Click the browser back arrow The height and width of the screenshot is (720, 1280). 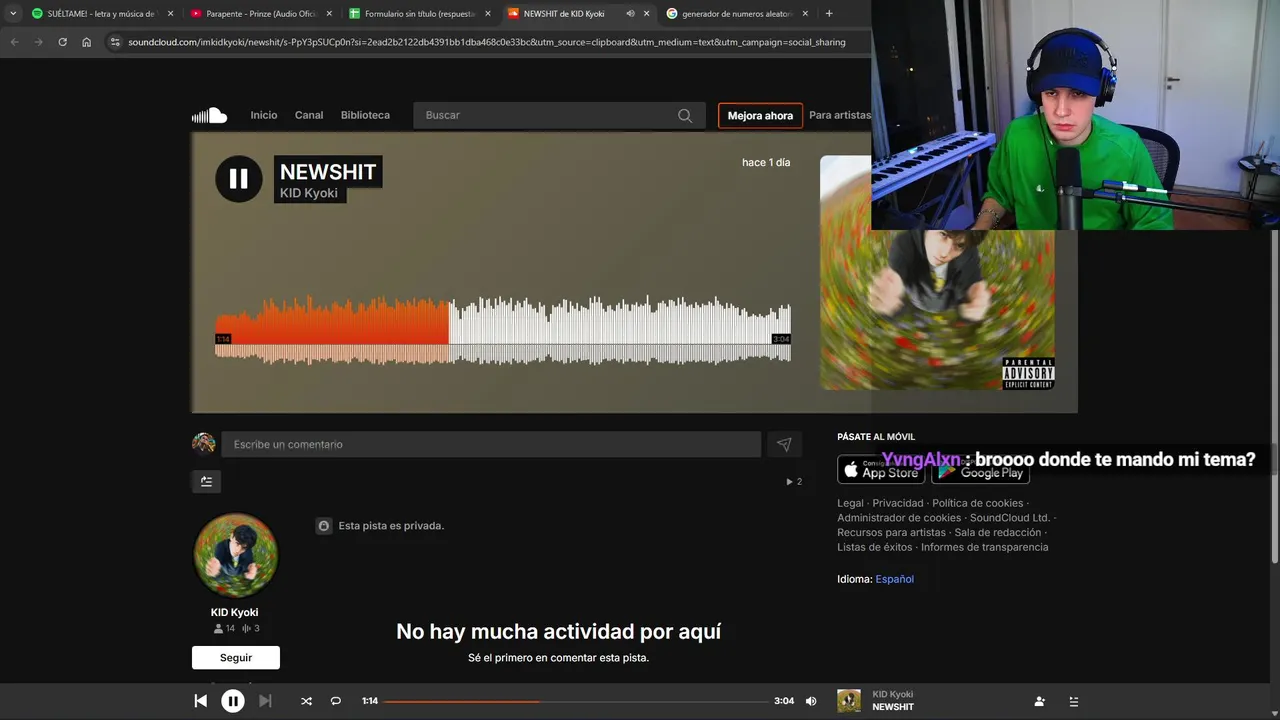click(14, 42)
